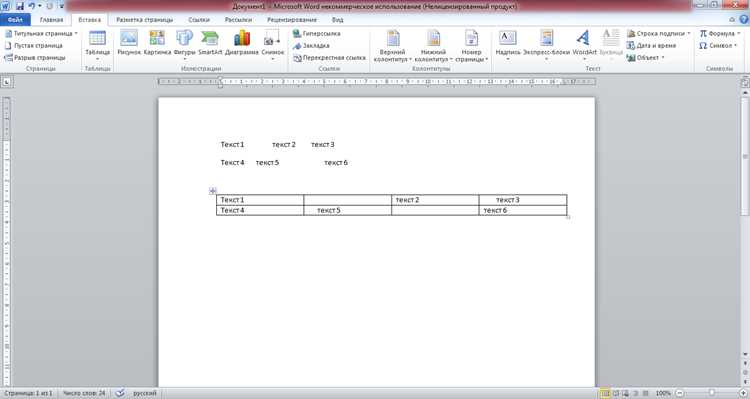Insert a Перекрестная ссылка
The width and height of the screenshot is (750, 399).
pyautogui.click(x=329, y=57)
